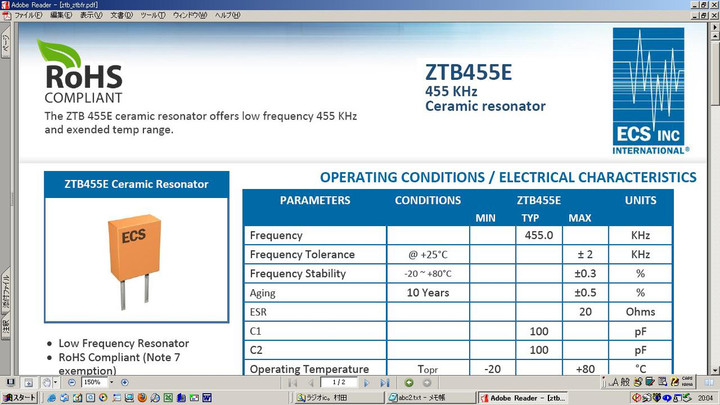This screenshot has width=720, height=405.
Task: Click the vertical scrollbar on the right
Action: click(x=715, y=200)
